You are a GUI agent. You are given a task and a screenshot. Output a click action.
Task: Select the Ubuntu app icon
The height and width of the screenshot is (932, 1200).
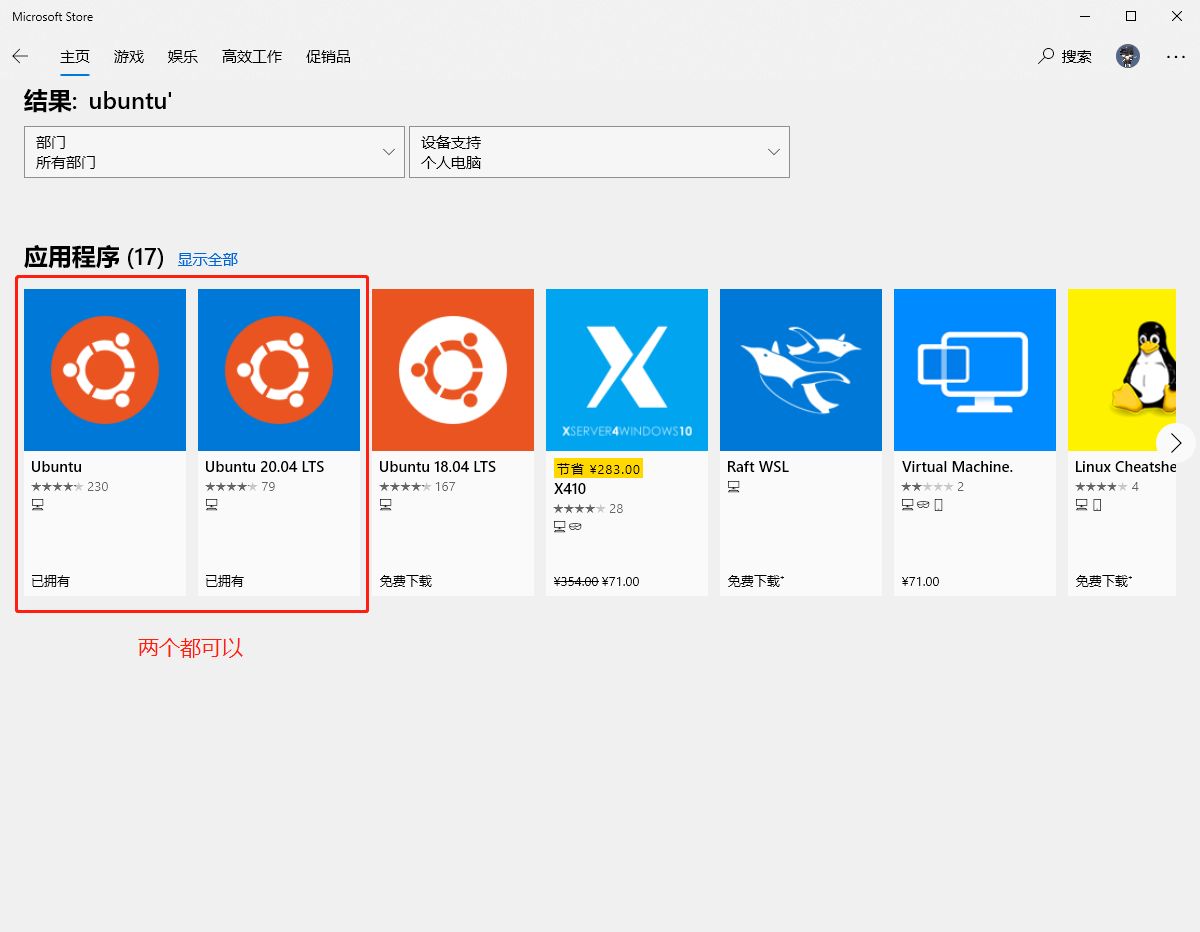[x=104, y=369]
